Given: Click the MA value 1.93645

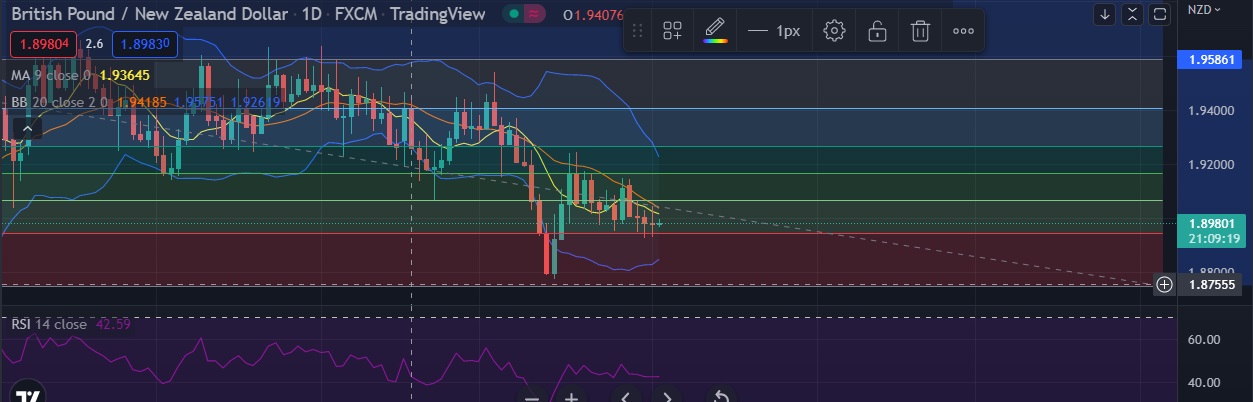Looking at the screenshot, I should [x=124, y=75].
